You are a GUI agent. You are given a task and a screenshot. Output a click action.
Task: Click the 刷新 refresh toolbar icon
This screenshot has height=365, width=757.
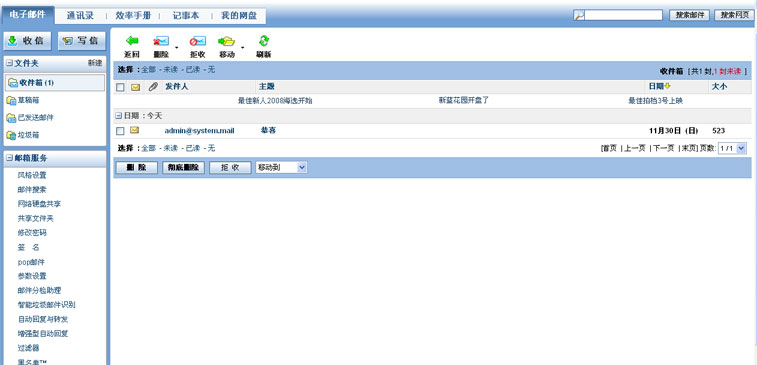tap(264, 41)
